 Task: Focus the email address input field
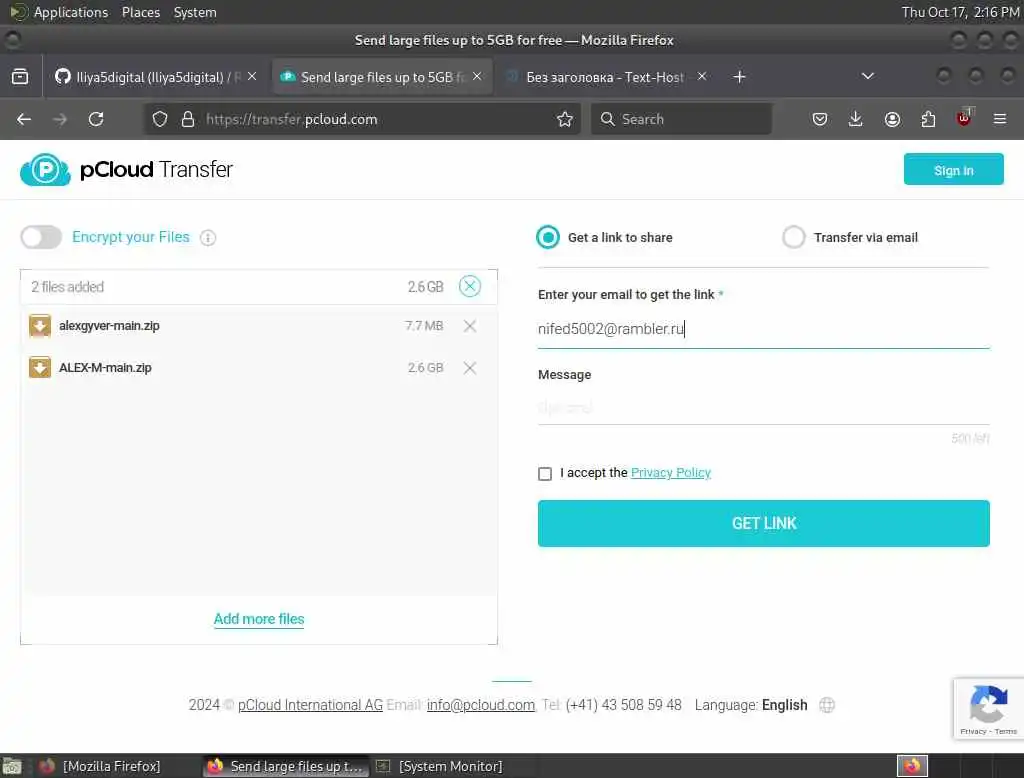[x=763, y=329]
